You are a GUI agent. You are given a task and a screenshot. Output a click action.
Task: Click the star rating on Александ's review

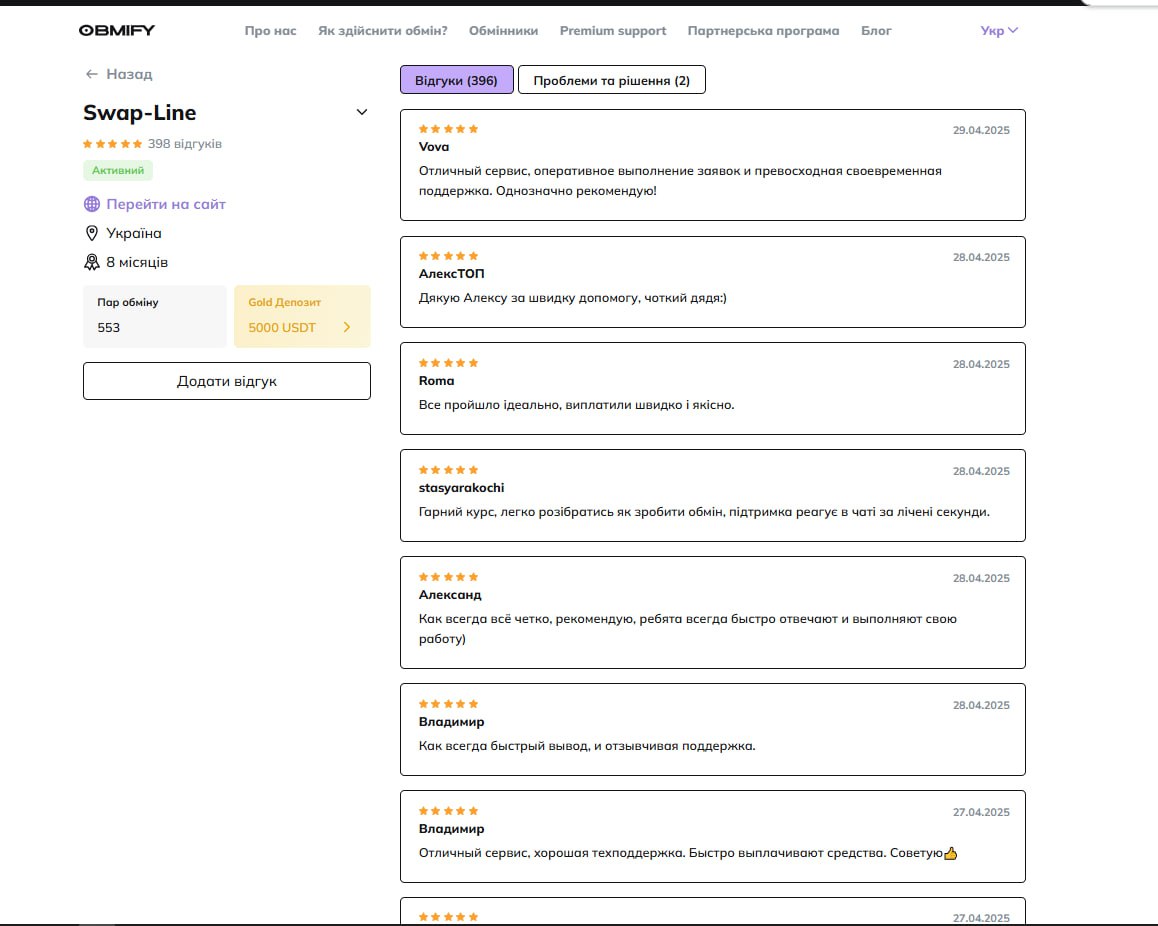pos(448,577)
